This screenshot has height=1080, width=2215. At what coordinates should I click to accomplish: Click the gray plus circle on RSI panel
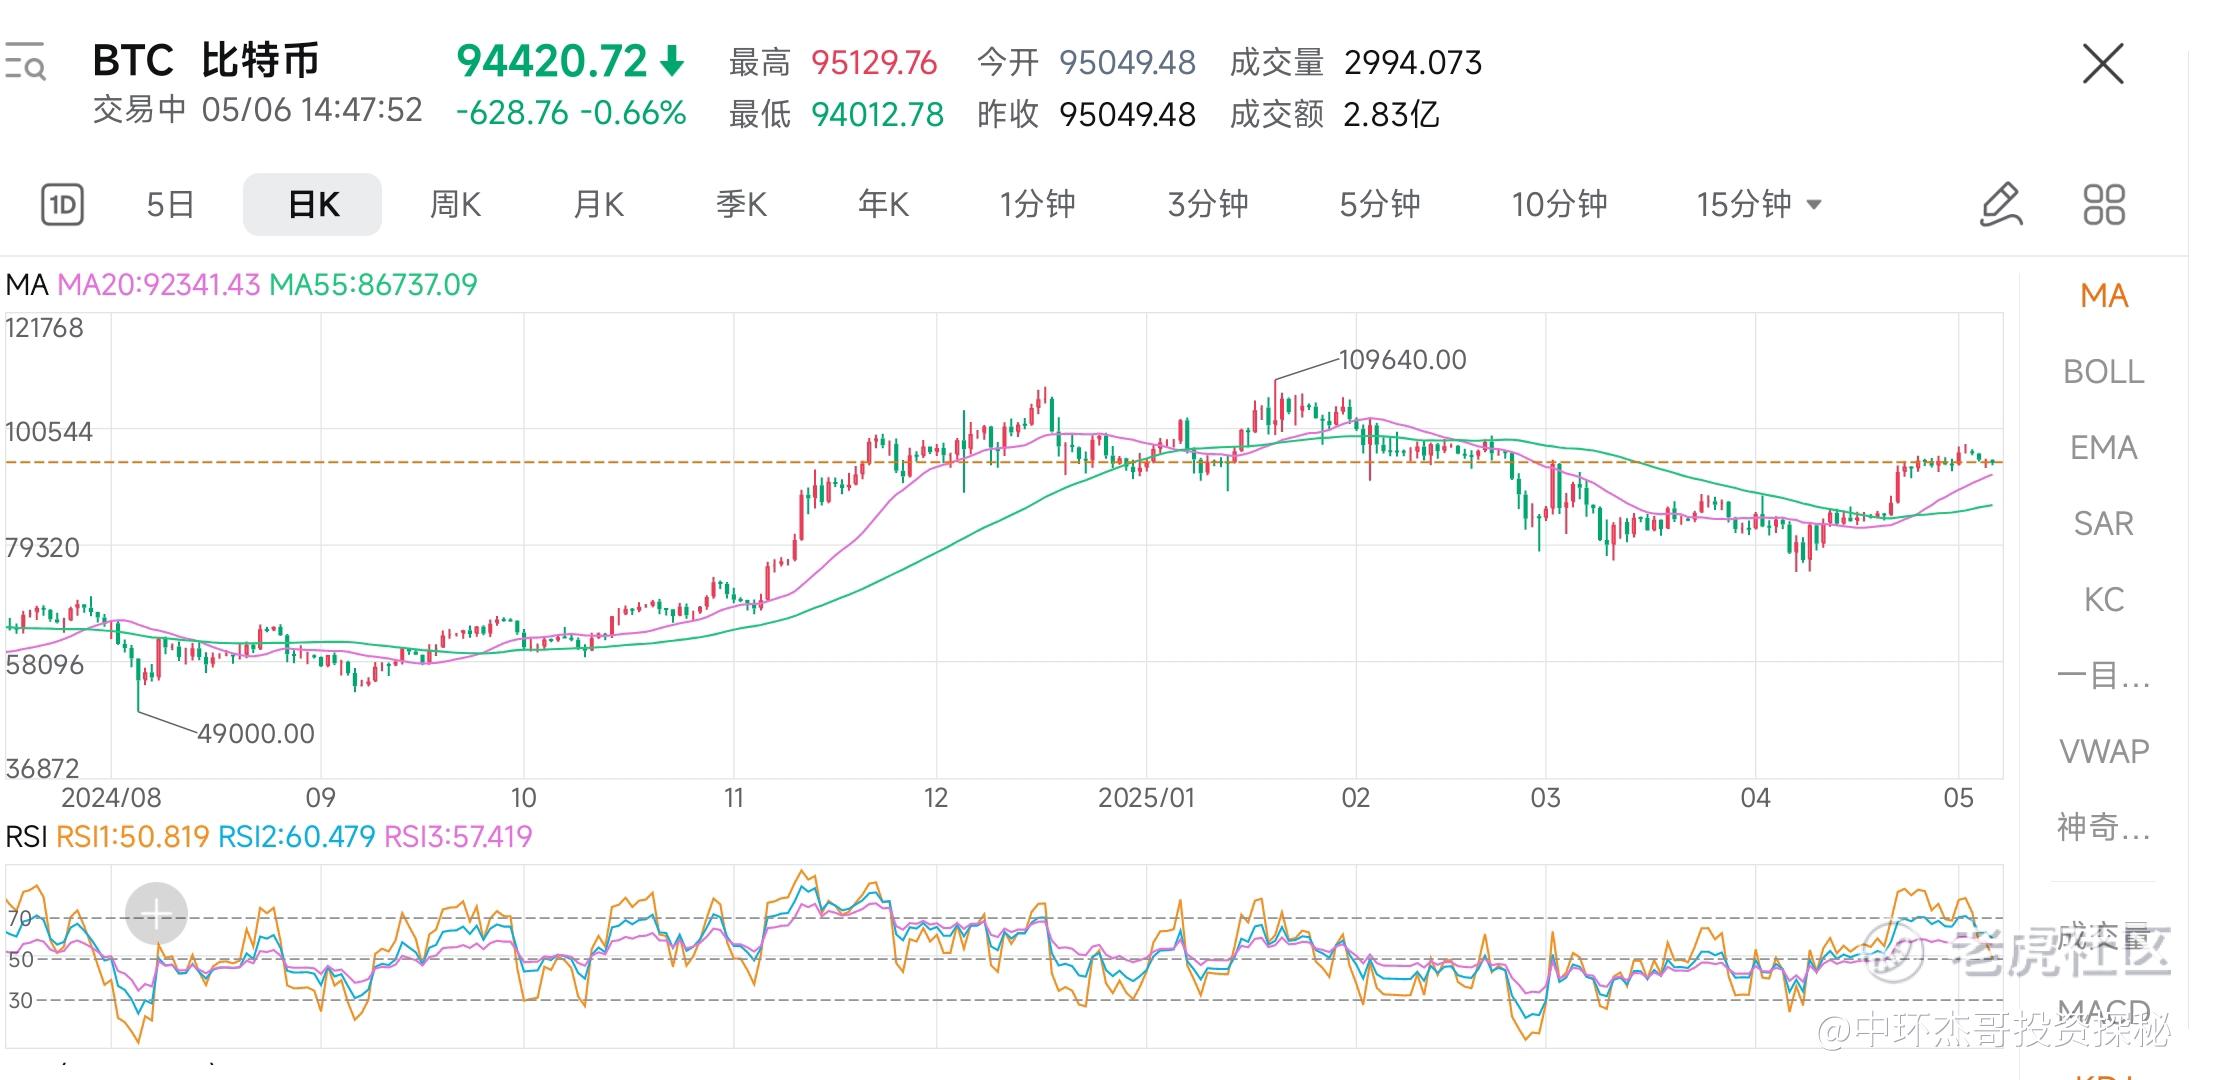[x=156, y=913]
